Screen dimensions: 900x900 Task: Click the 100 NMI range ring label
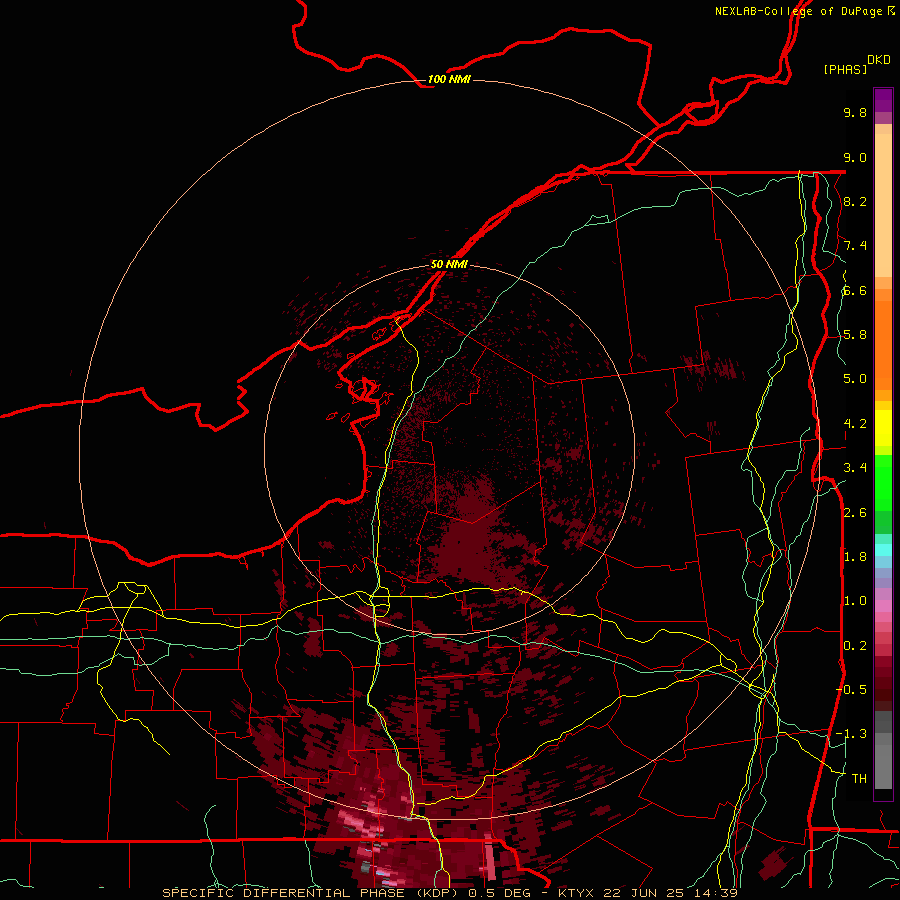point(449,79)
